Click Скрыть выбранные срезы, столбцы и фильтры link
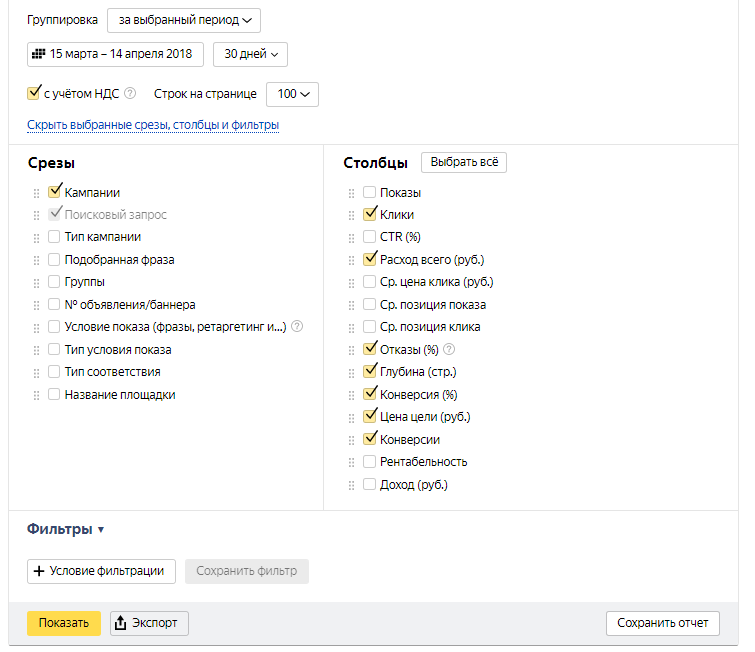This screenshot has width=755, height=652. pyautogui.click(x=153, y=125)
